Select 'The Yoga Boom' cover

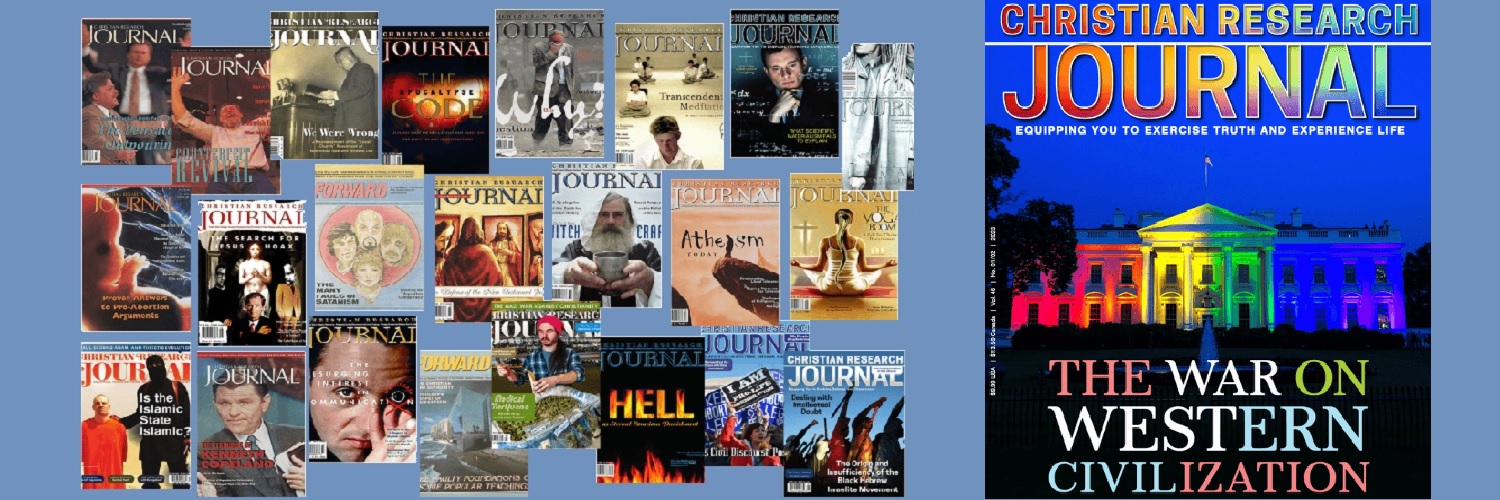pos(843,246)
